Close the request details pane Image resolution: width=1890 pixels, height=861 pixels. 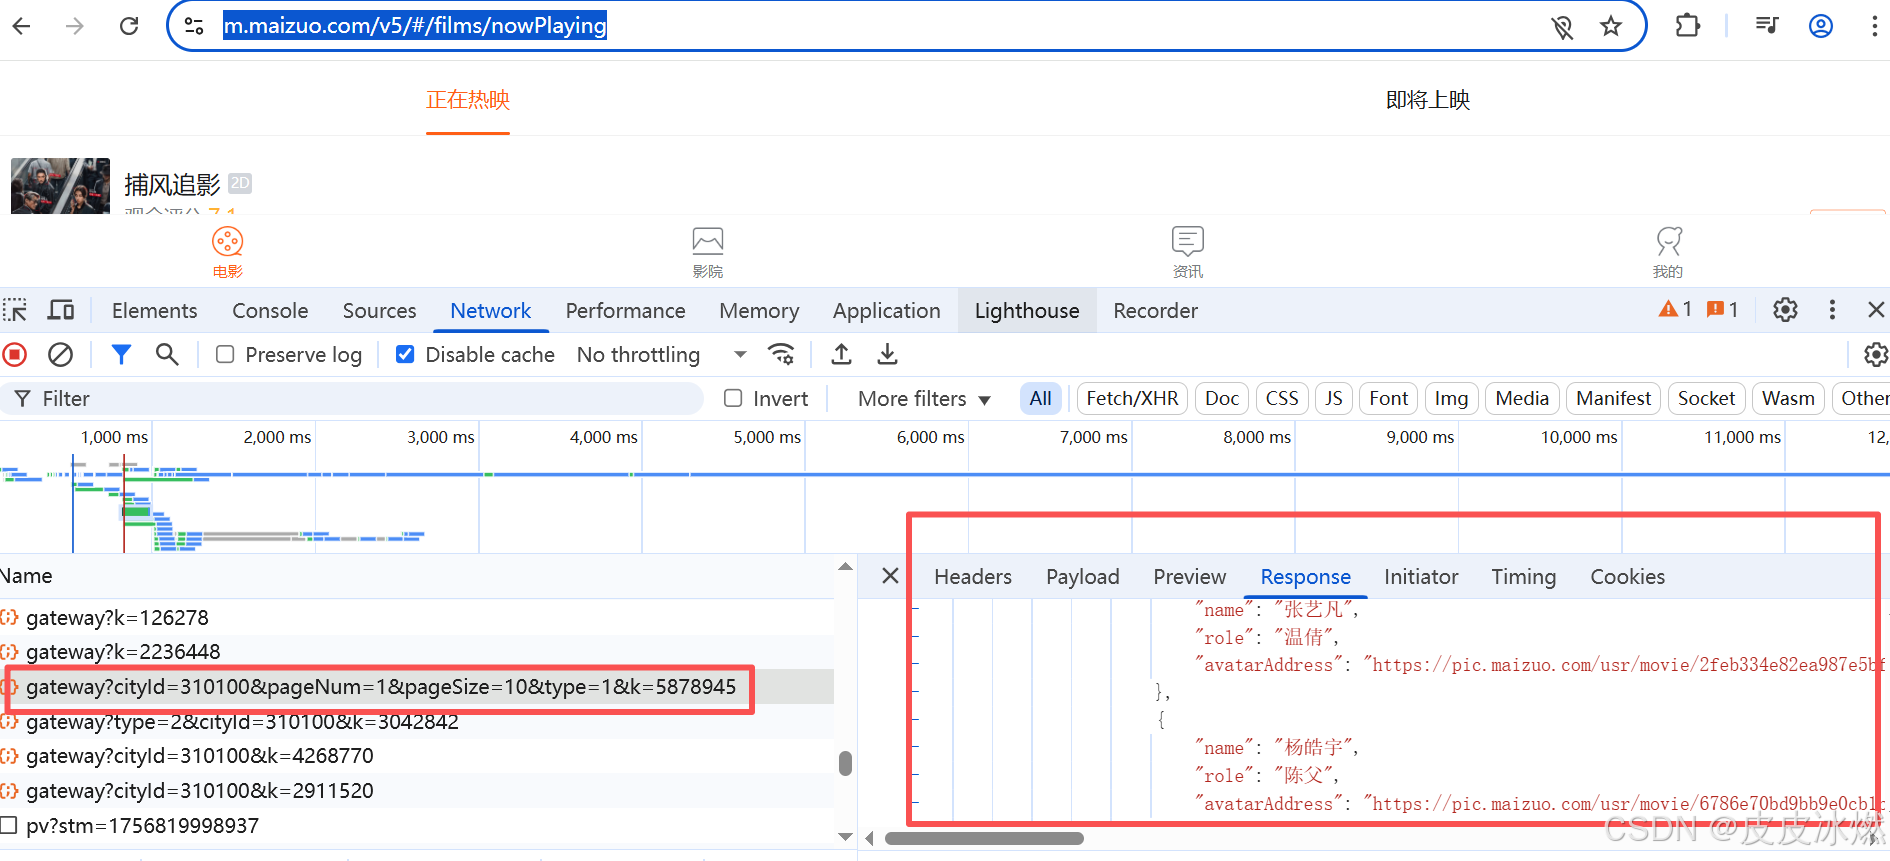(x=890, y=576)
